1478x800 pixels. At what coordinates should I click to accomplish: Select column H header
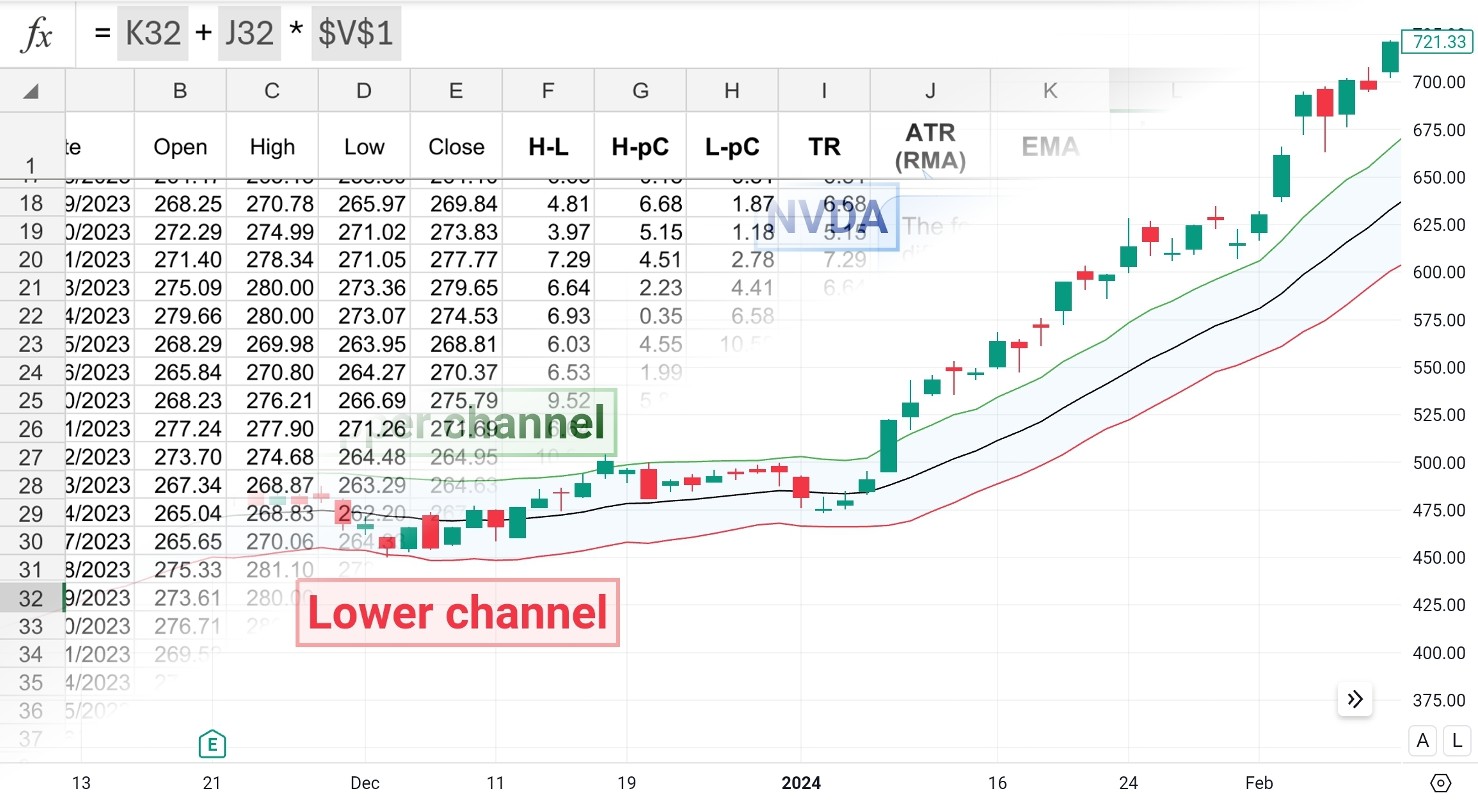click(x=732, y=91)
